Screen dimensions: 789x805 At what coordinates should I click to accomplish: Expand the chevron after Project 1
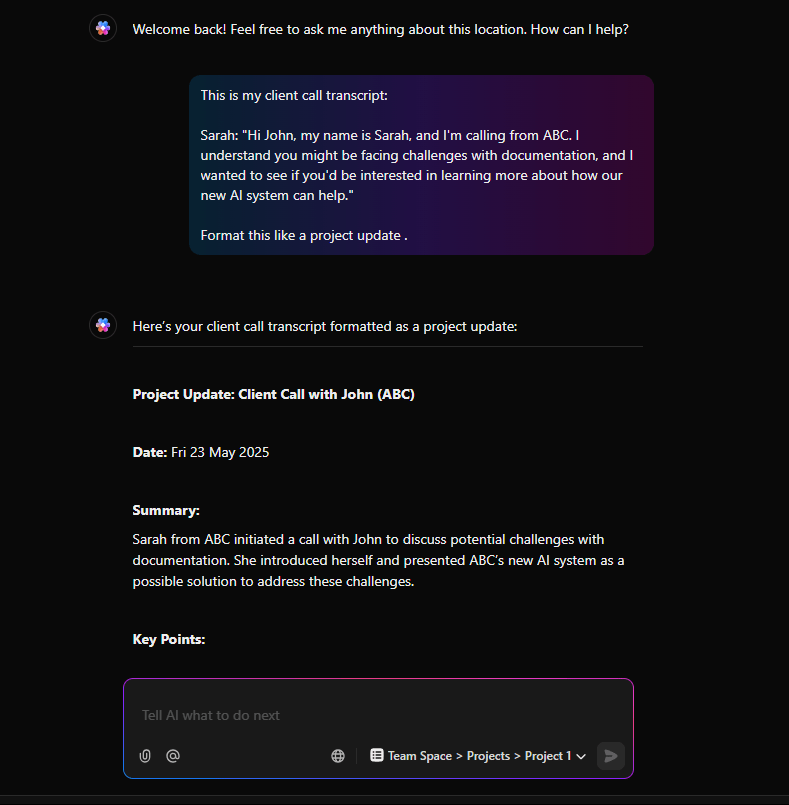click(x=581, y=757)
